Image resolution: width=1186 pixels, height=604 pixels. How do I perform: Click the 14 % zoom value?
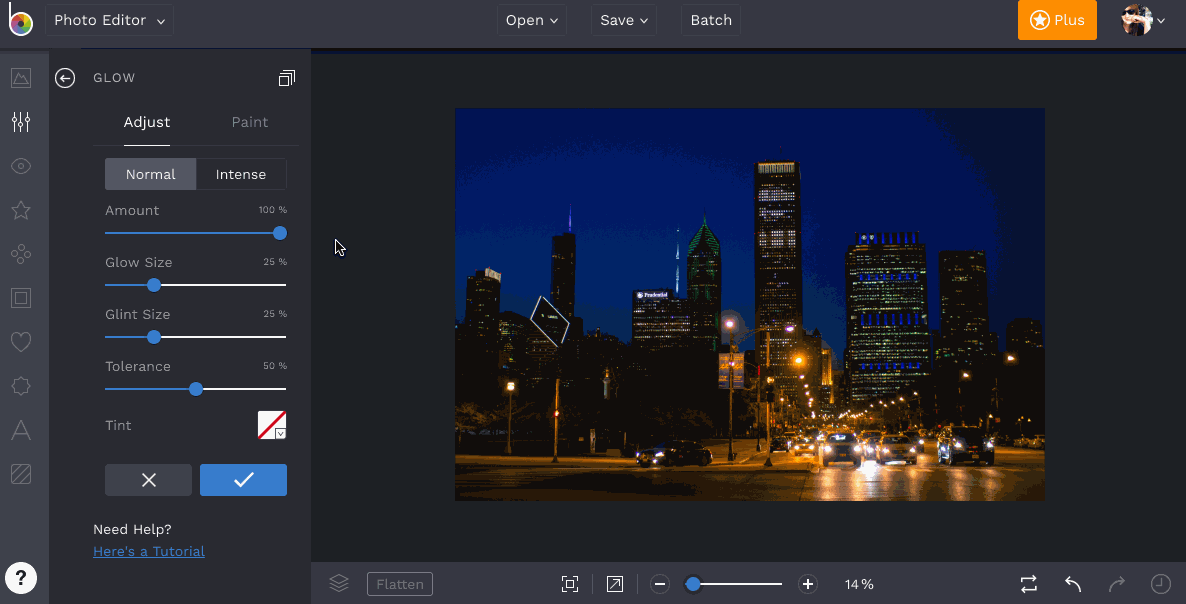(x=859, y=584)
